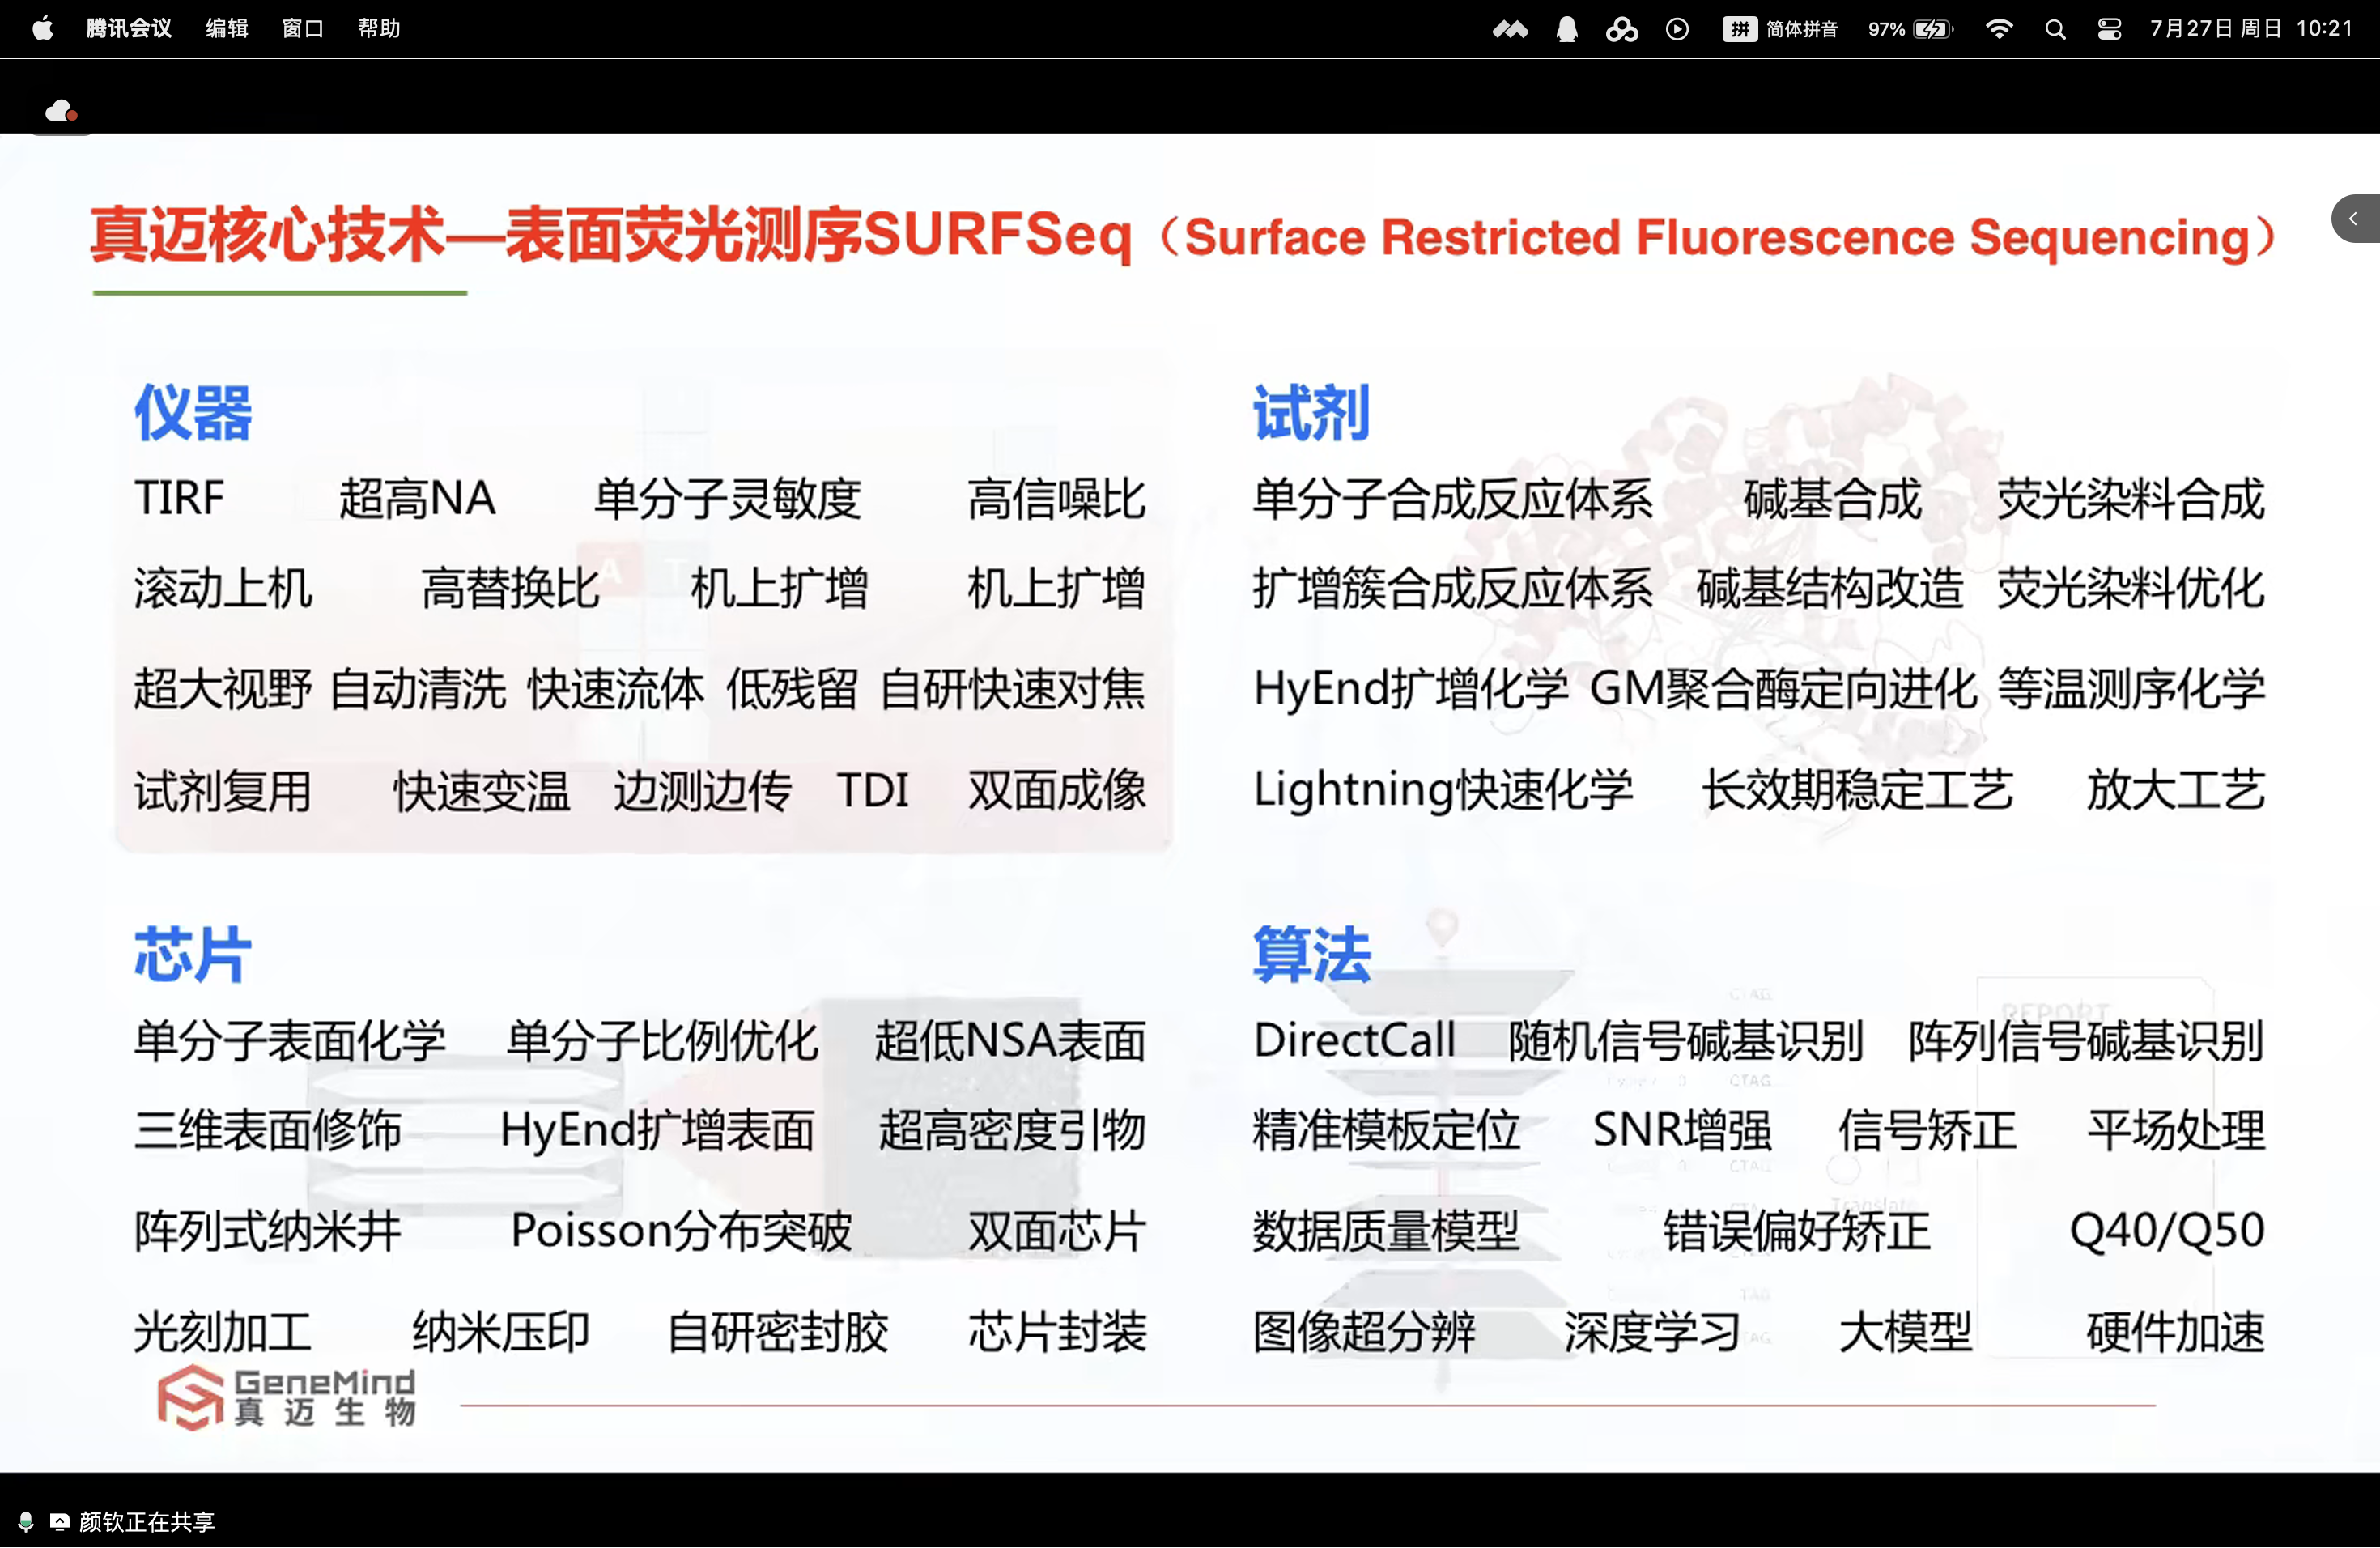Click the cloud recording indicator icon

click(x=62, y=110)
